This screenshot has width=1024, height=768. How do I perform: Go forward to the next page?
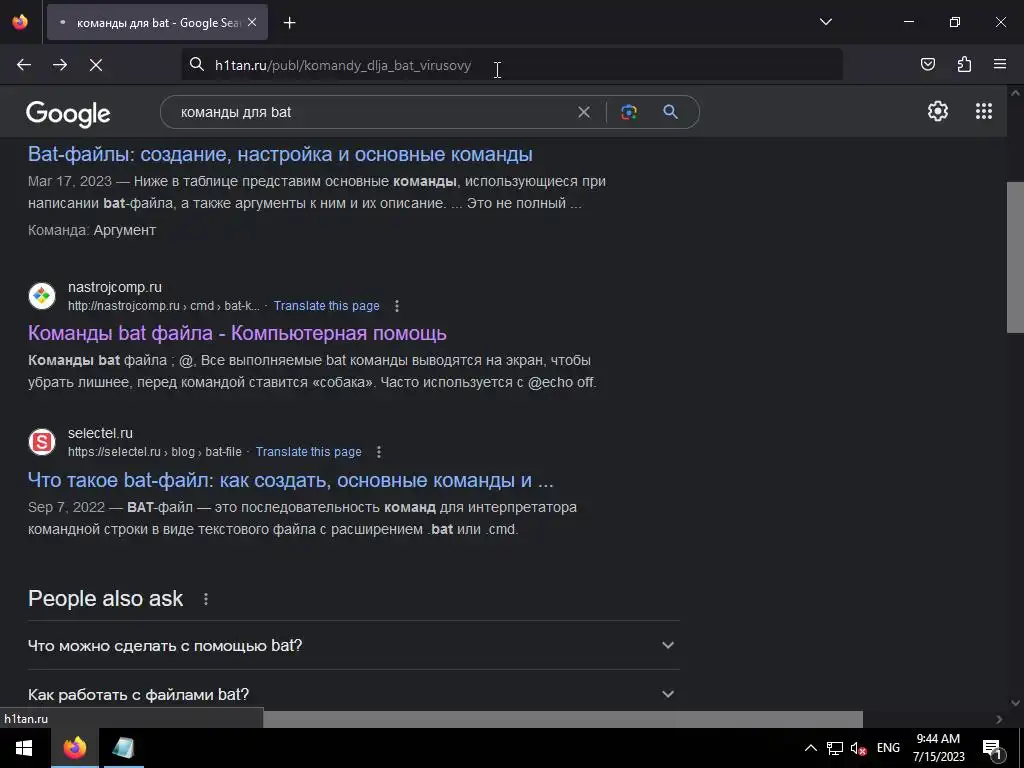(x=60, y=65)
